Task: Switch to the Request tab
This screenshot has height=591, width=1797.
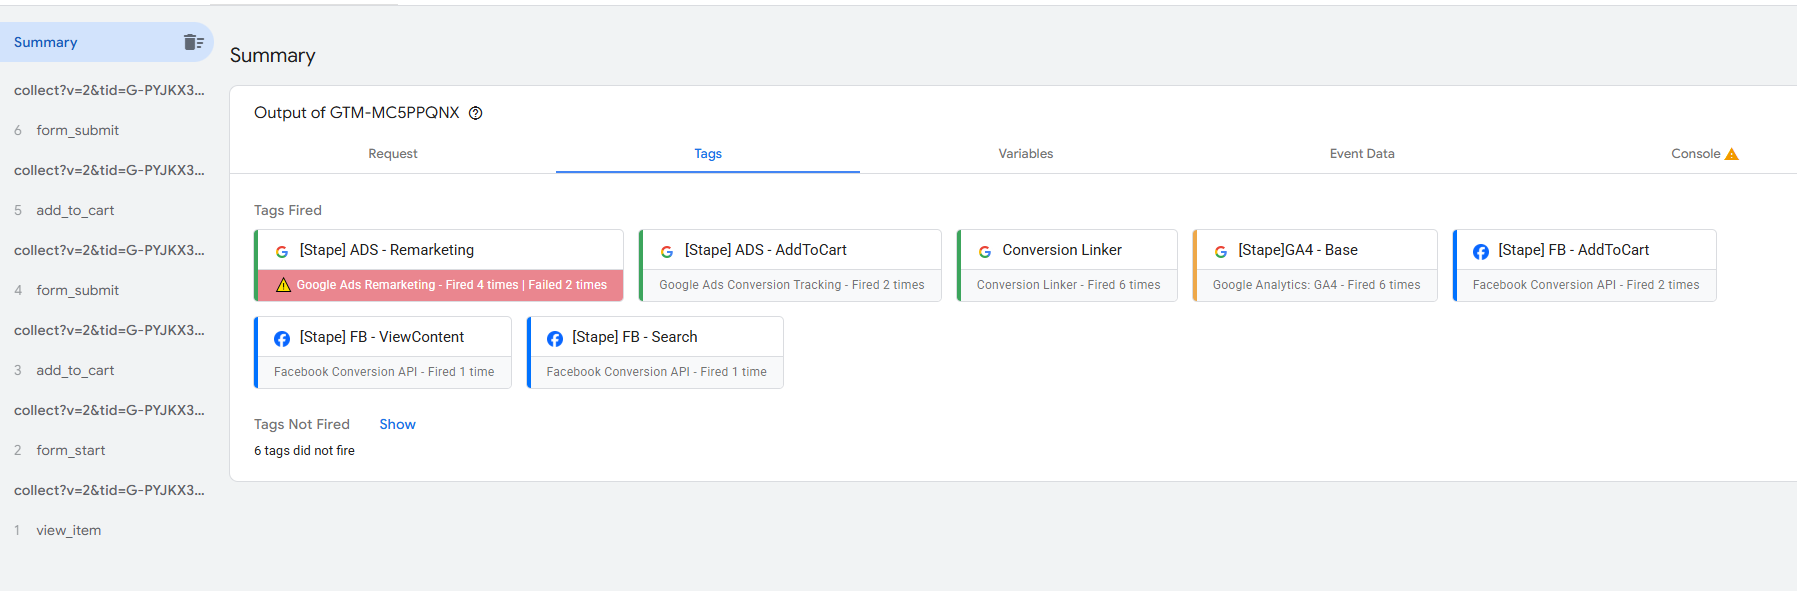Action: [x=392, y=154]
